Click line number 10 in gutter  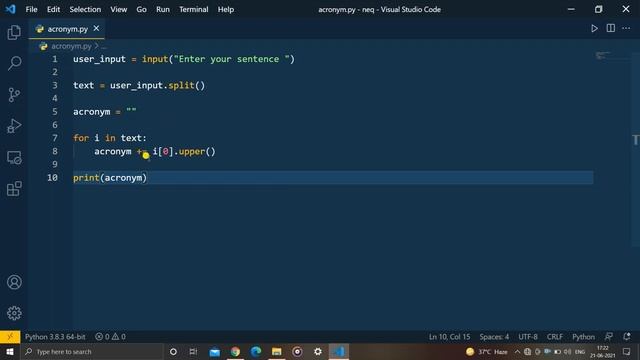52,178
